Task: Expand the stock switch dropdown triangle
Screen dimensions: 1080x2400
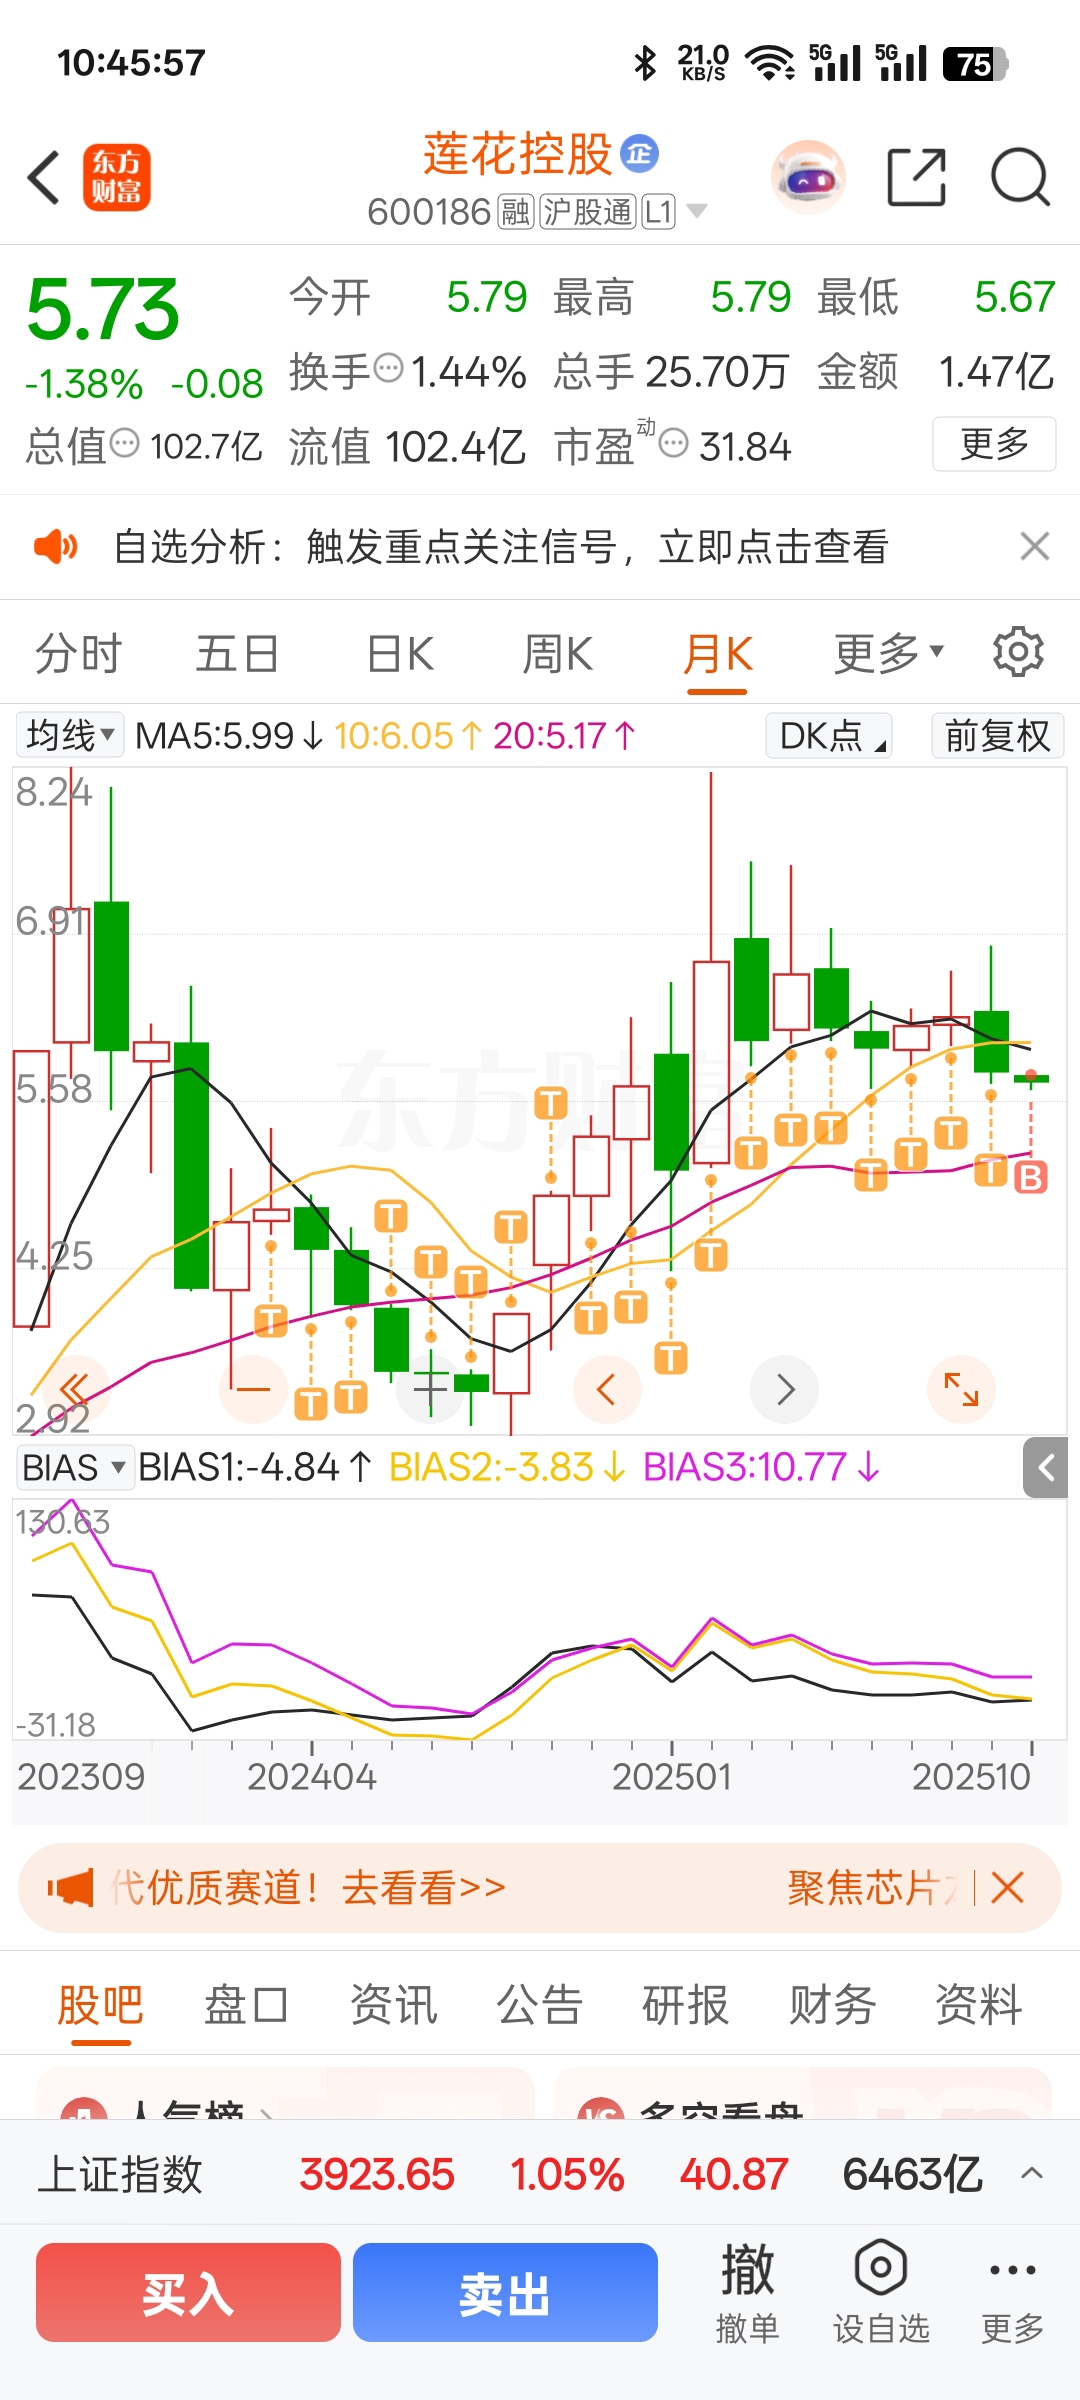Action: coord(697,211)
